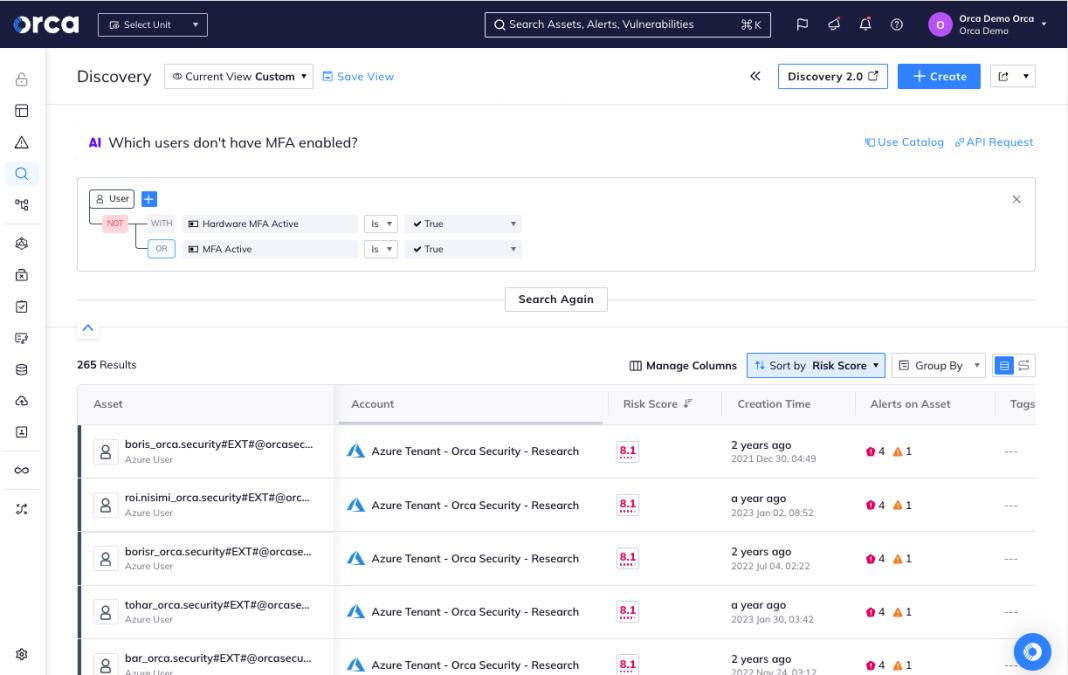Click the user avatar circle
This screenshot has width=1068, height=675.
(x=940, y=25)
